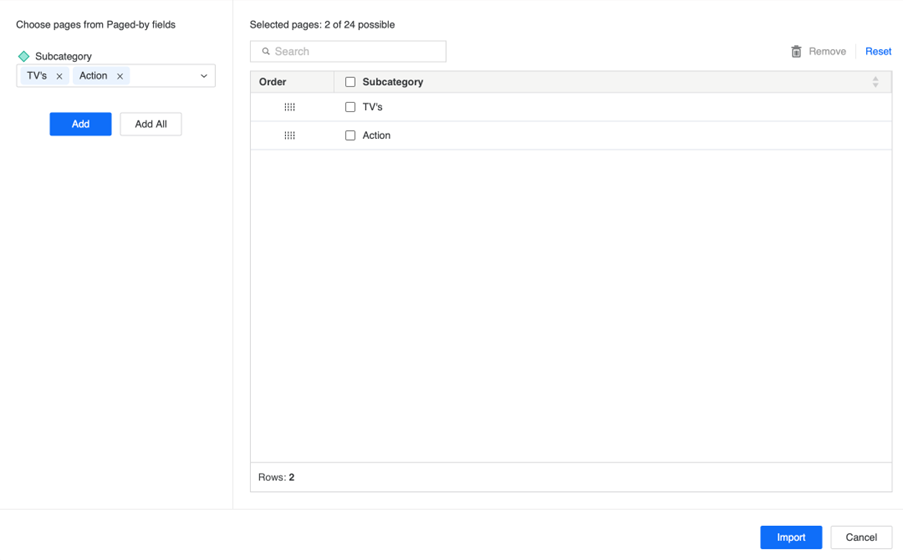Click the magnifier icon in search box
The height and width of the screenshot is (560, 903).
coord(266,51)
